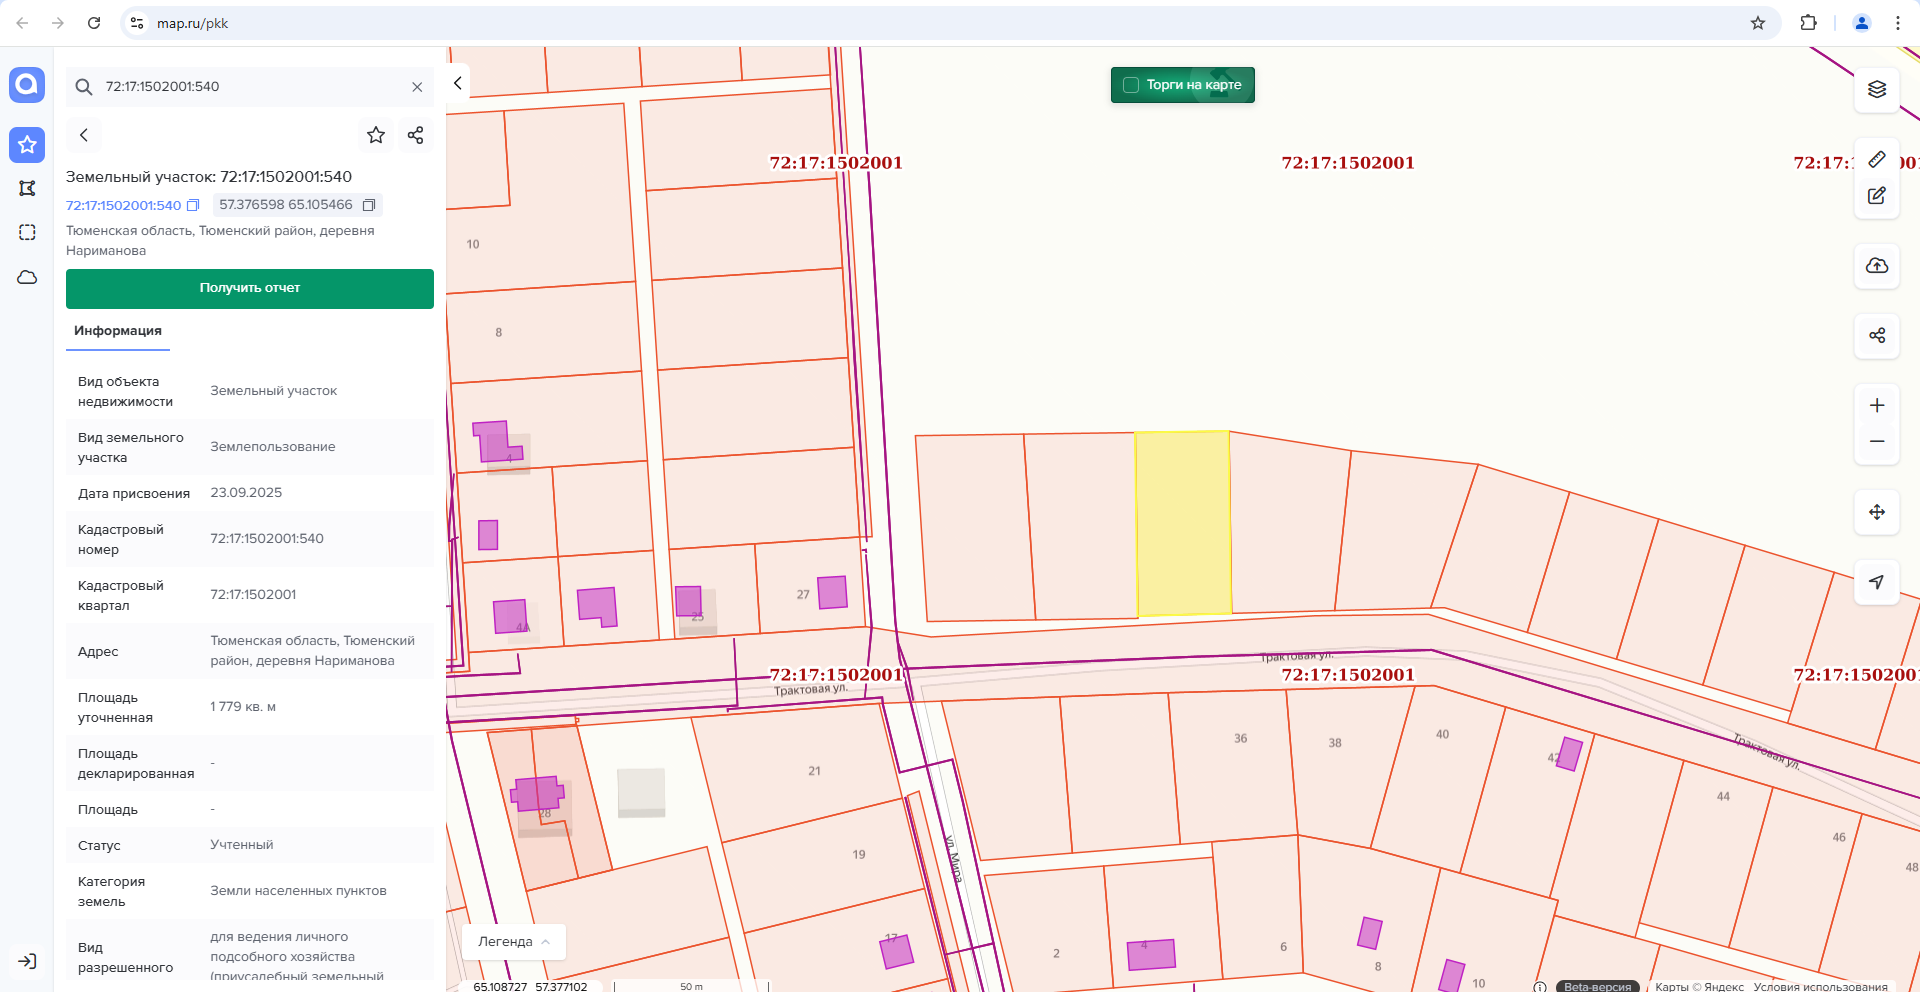
Task: Click the cloud upload icon
Action: point(1877,266)
